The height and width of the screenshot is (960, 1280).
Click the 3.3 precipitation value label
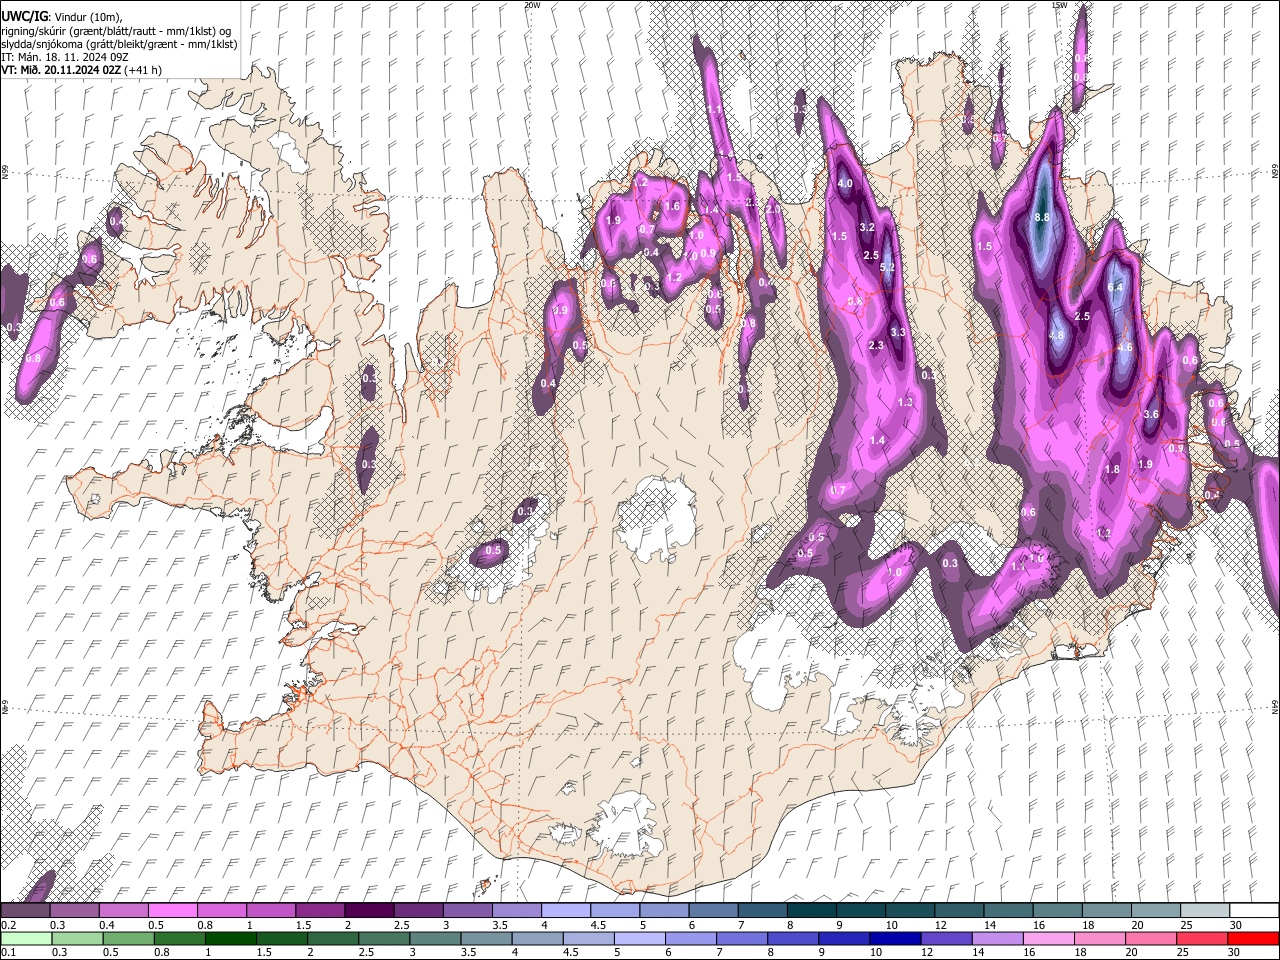[x=898, y=332]
